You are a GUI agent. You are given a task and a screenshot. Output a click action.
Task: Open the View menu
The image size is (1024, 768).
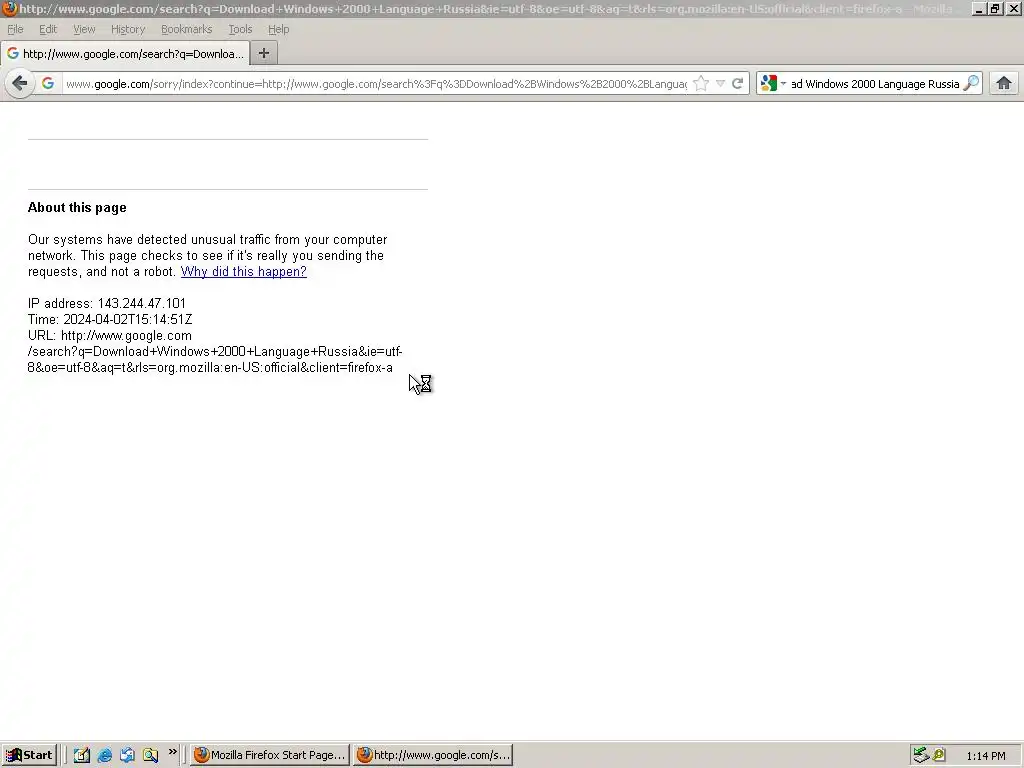tap(84, 29)
